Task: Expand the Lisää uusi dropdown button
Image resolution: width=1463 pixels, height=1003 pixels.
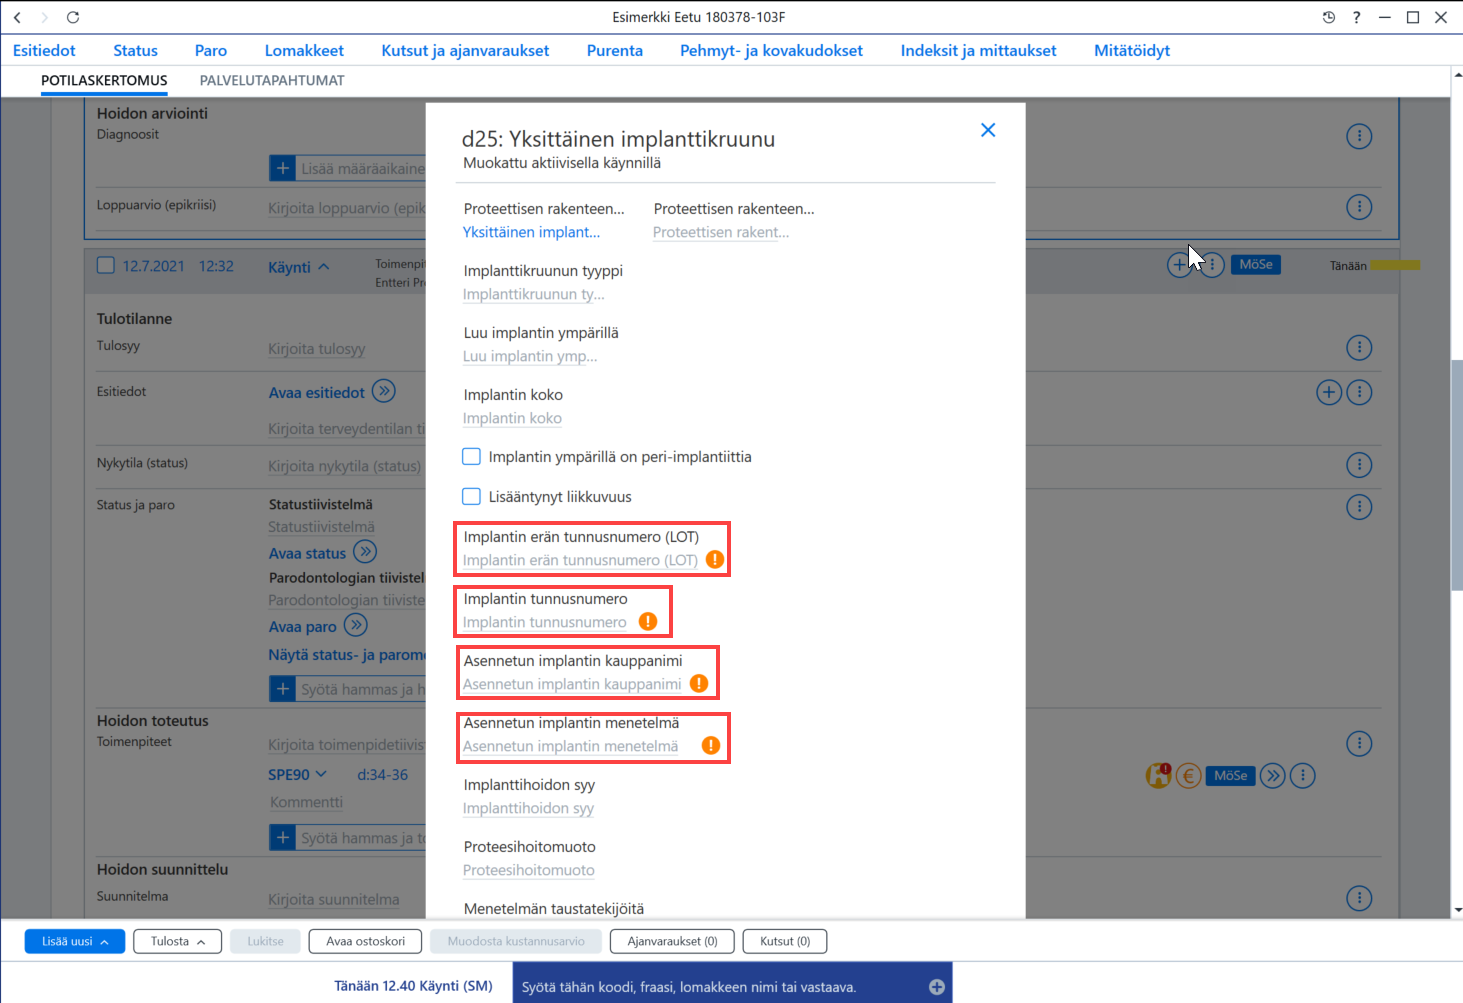Action: click(75, 941)
